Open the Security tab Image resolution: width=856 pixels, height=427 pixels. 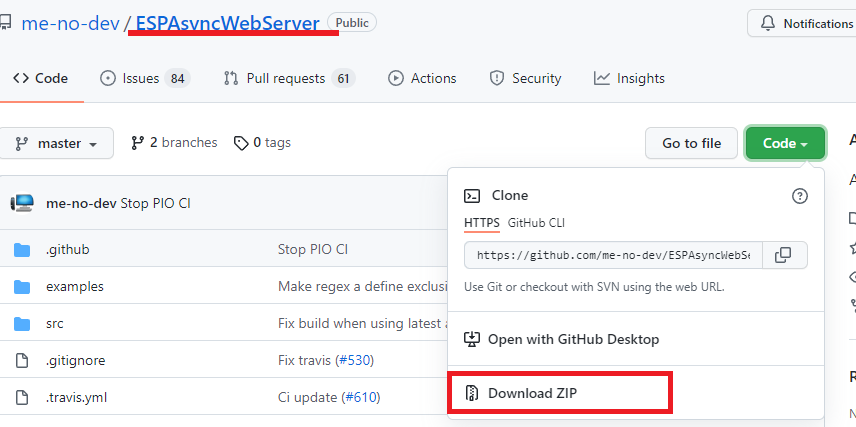525,79
